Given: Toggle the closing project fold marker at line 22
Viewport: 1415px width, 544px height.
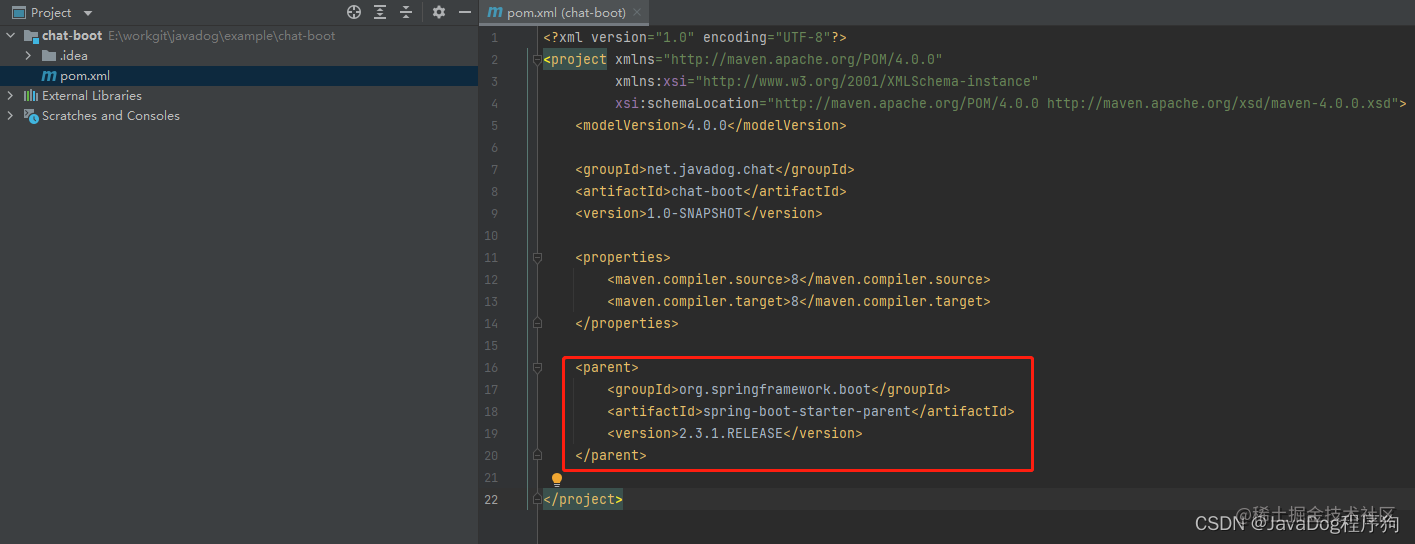Looking at the screenshot, I should (x=537, y=499).
